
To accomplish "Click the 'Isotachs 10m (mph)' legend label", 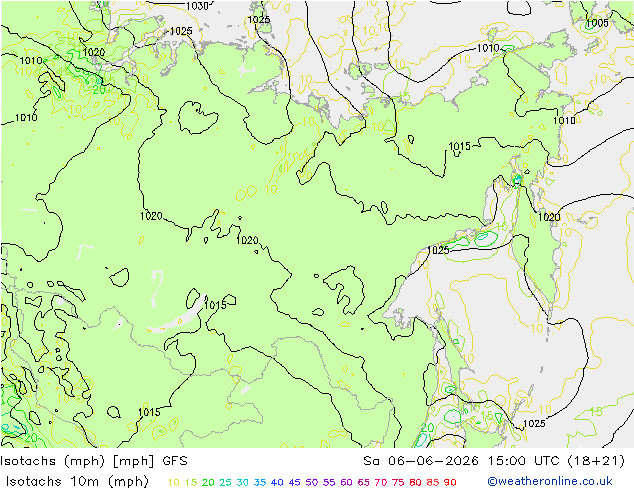I will (77, 481).
